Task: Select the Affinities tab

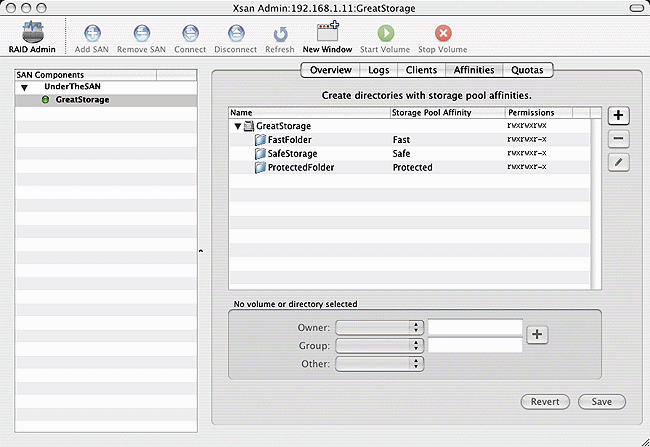Action: click(x=474, y=70)
